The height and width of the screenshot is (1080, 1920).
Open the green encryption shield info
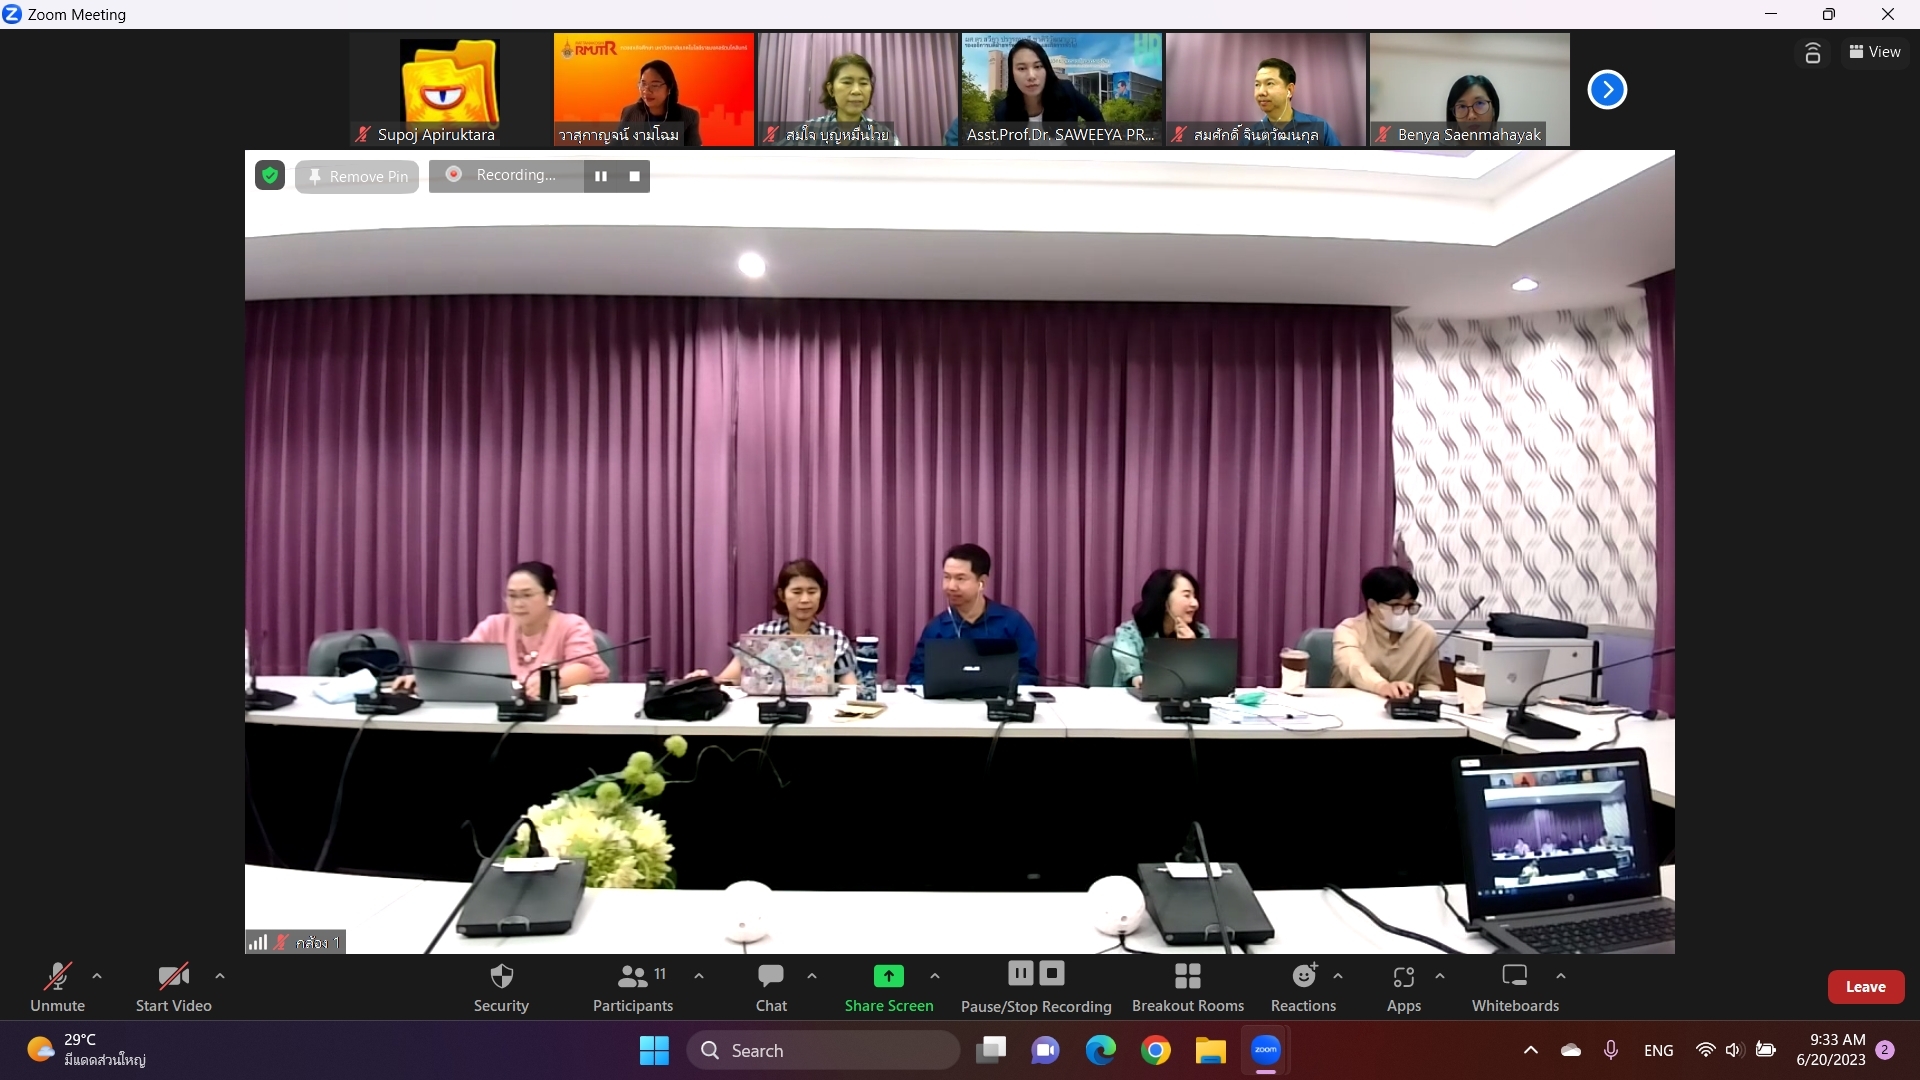click(270, 175)
